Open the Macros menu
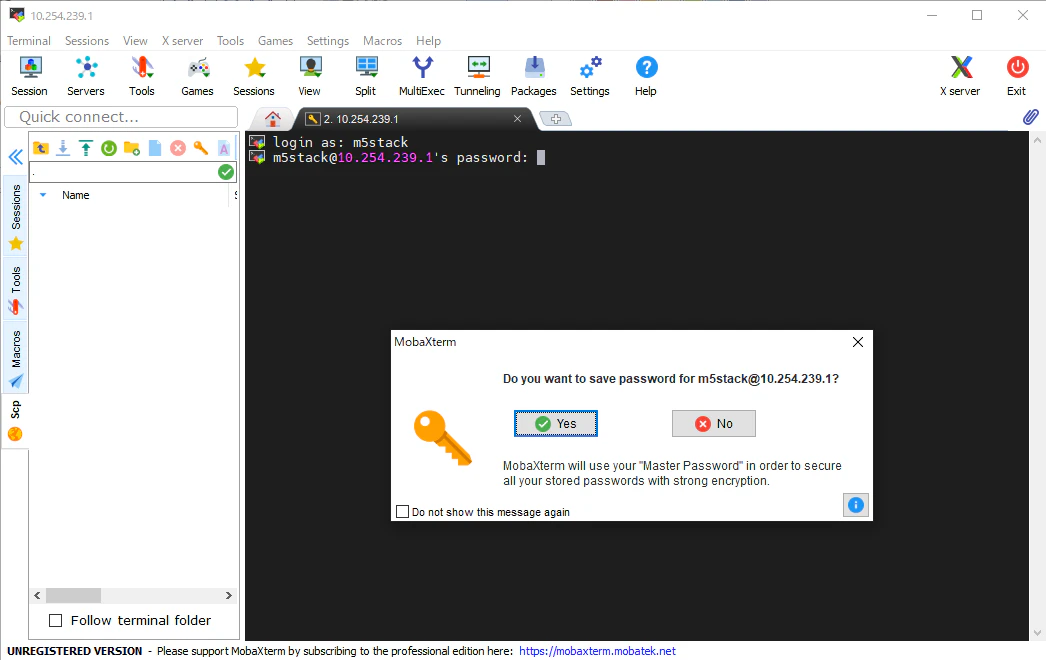The height and width of the screenshot is (660, 1046). (x=382, y=41)
